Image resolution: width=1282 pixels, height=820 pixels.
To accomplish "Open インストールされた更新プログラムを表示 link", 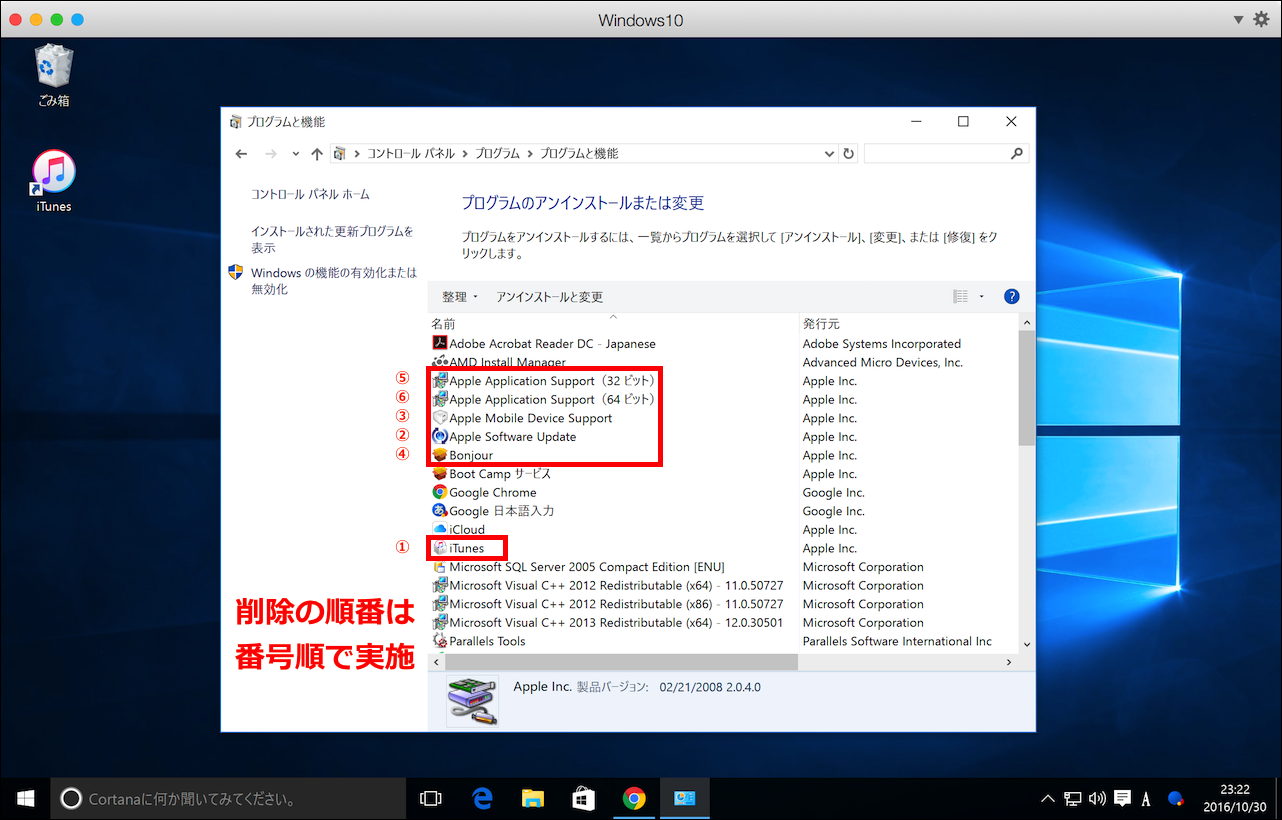I will pos(332,239).
